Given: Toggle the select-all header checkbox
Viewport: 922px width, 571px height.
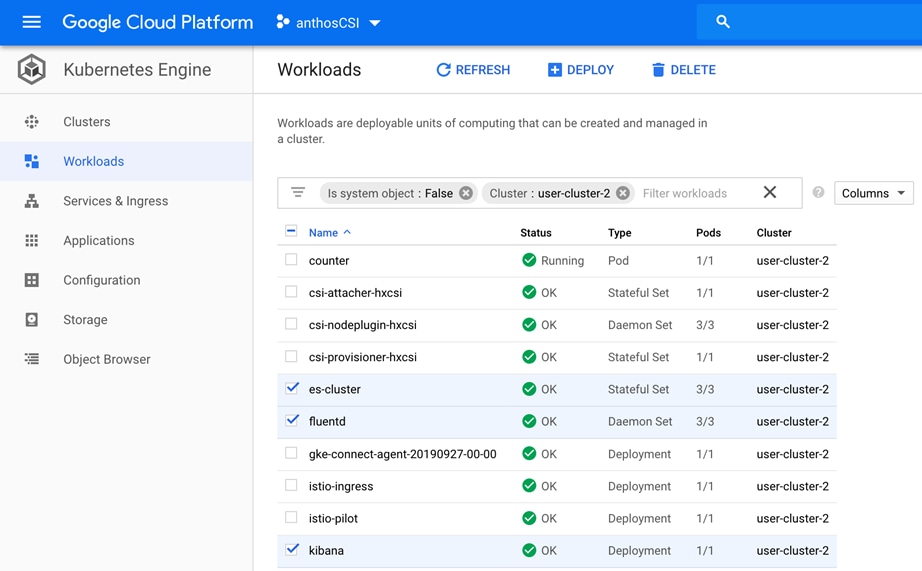Looking at the screenshot, I should pyautogui.click(x=291, y=231).
